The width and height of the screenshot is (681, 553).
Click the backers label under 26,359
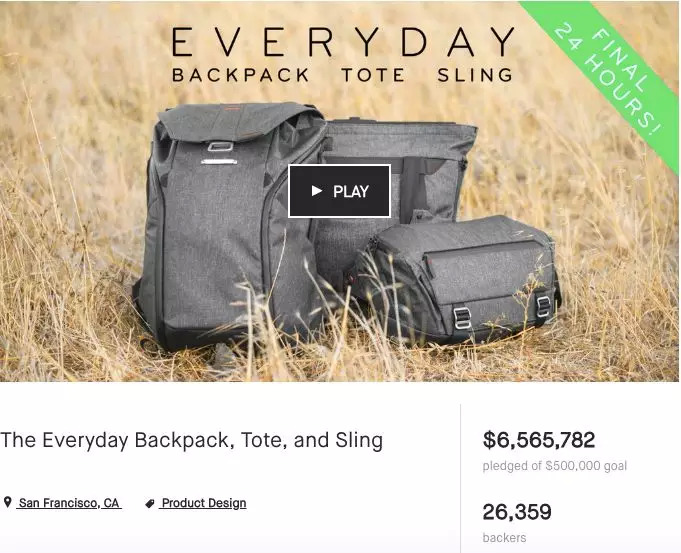(x=504, y=538)
